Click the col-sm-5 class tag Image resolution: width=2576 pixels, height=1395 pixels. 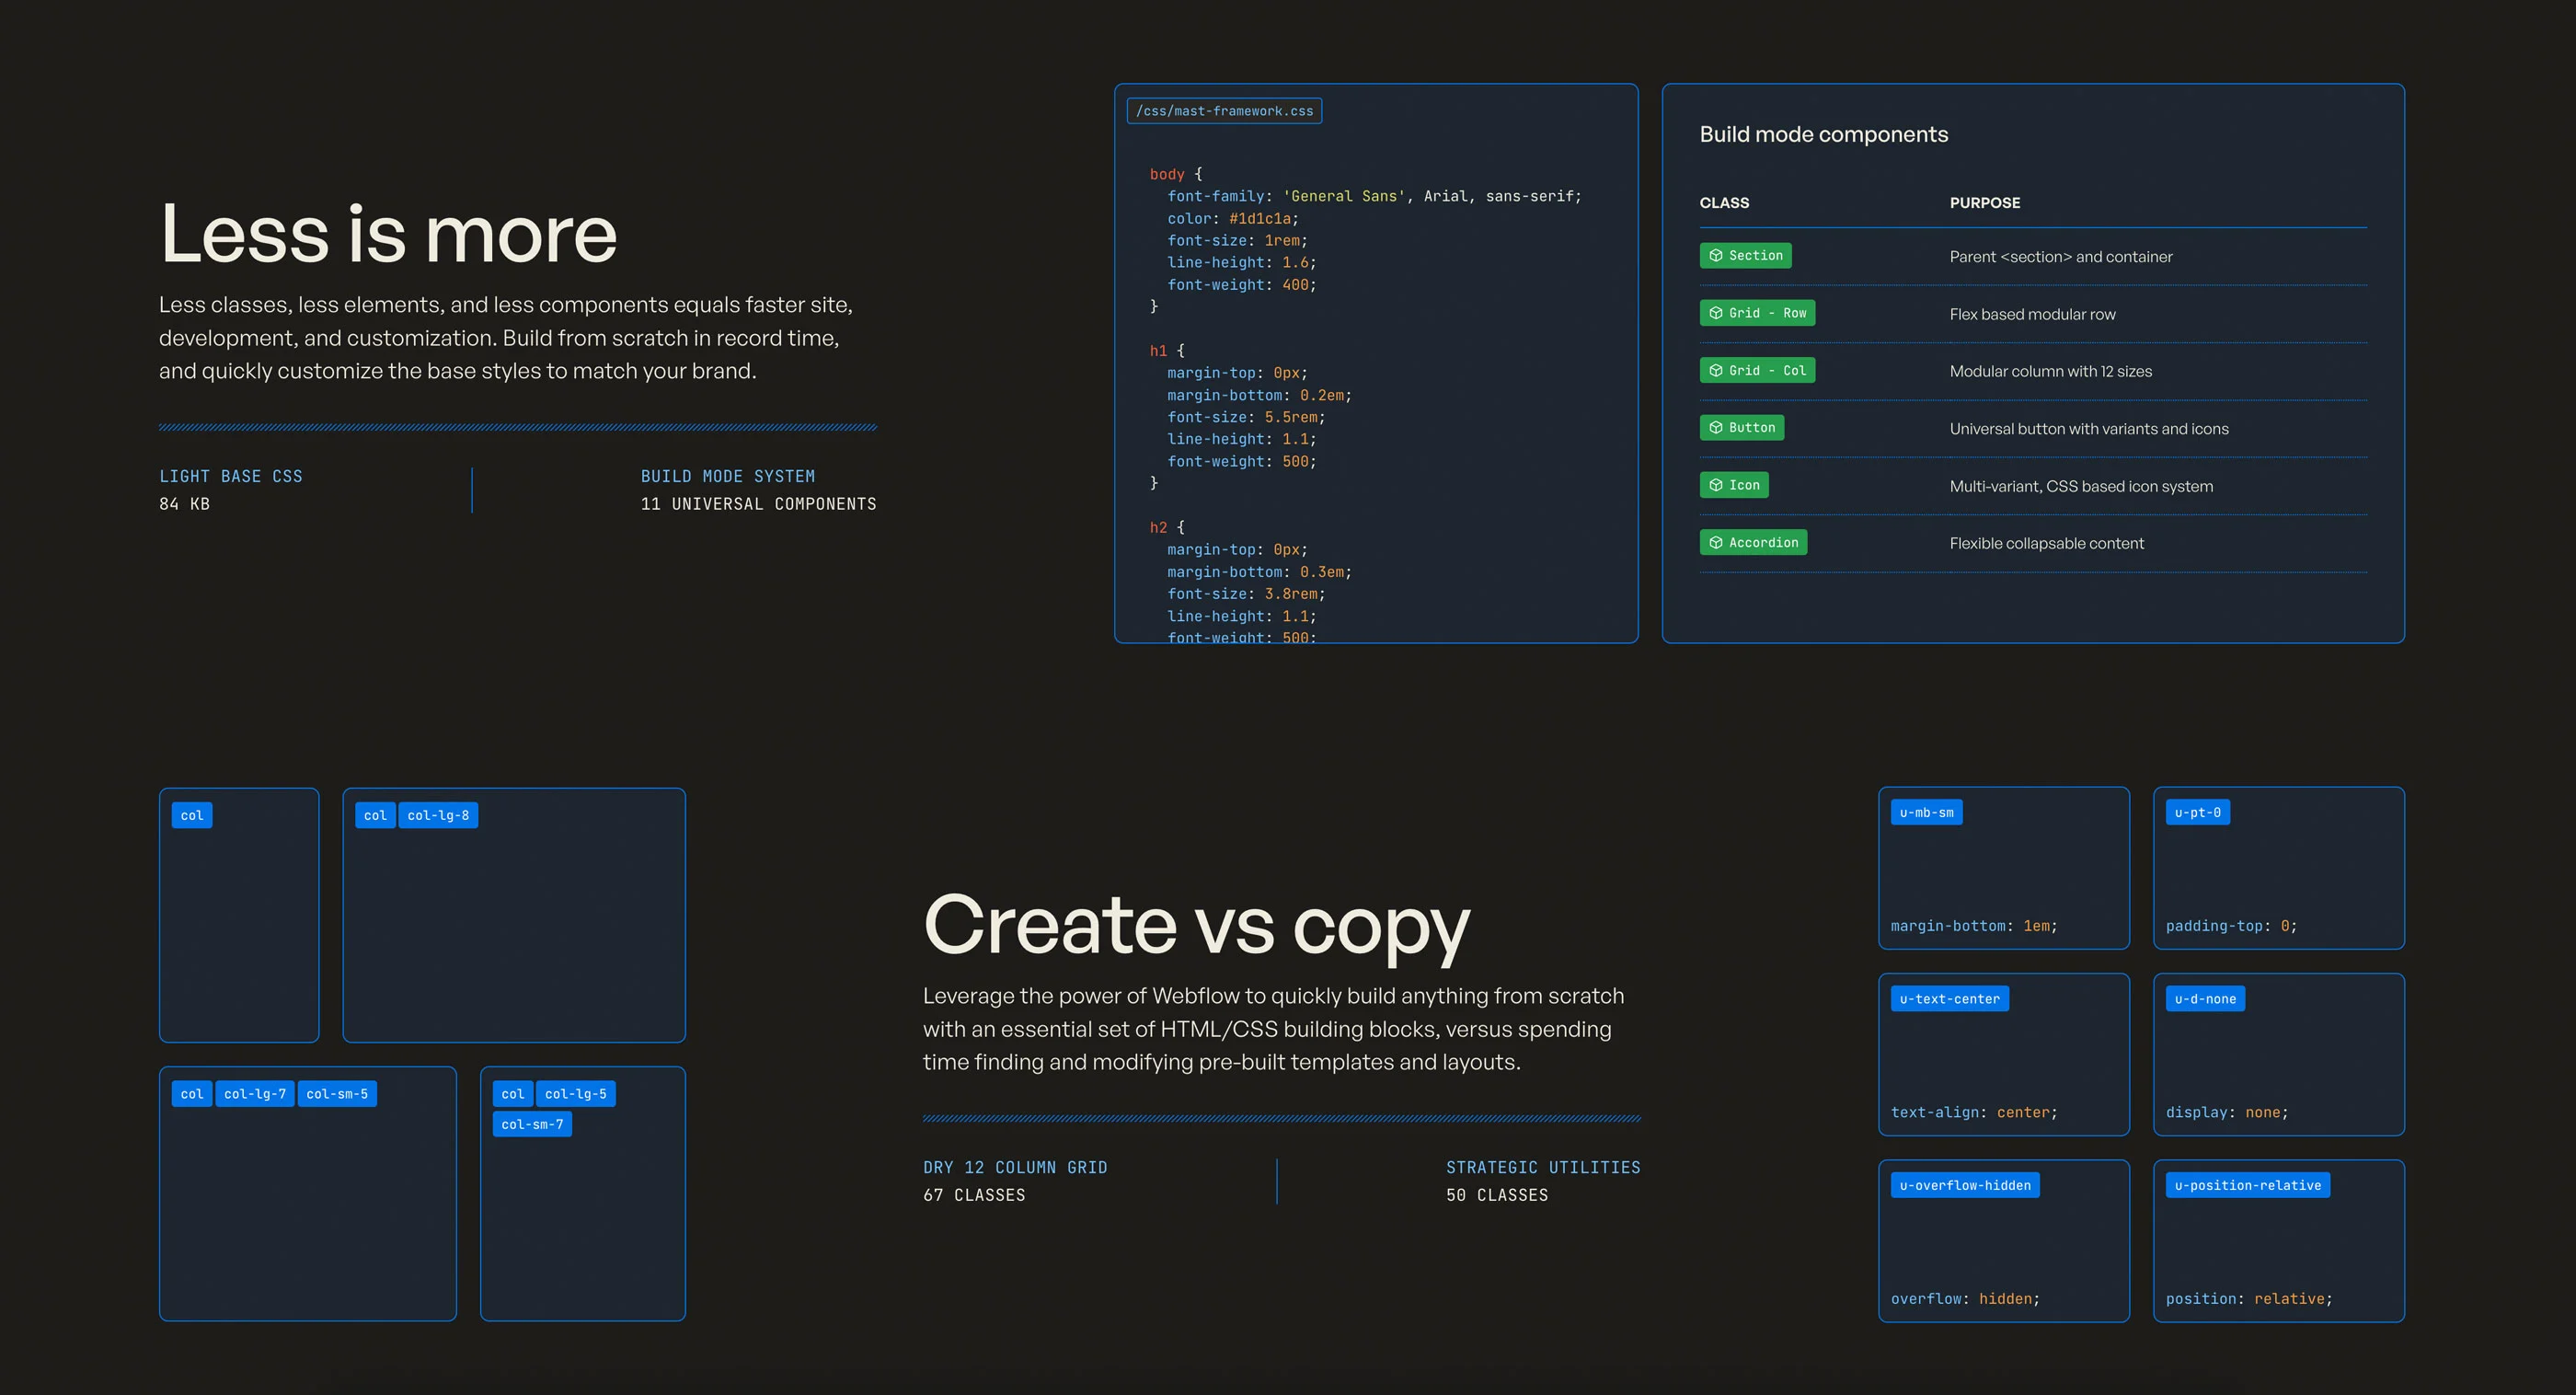(337, 1094)
